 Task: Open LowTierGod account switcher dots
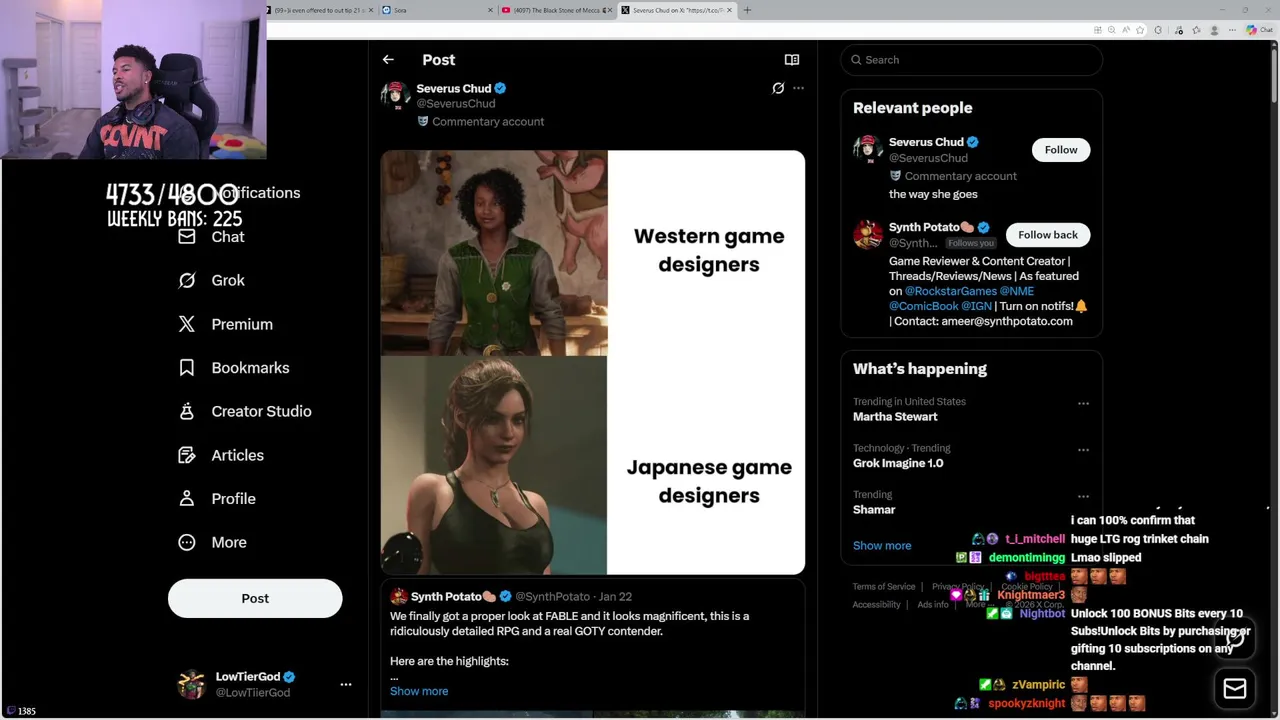[x=345, y=685]
